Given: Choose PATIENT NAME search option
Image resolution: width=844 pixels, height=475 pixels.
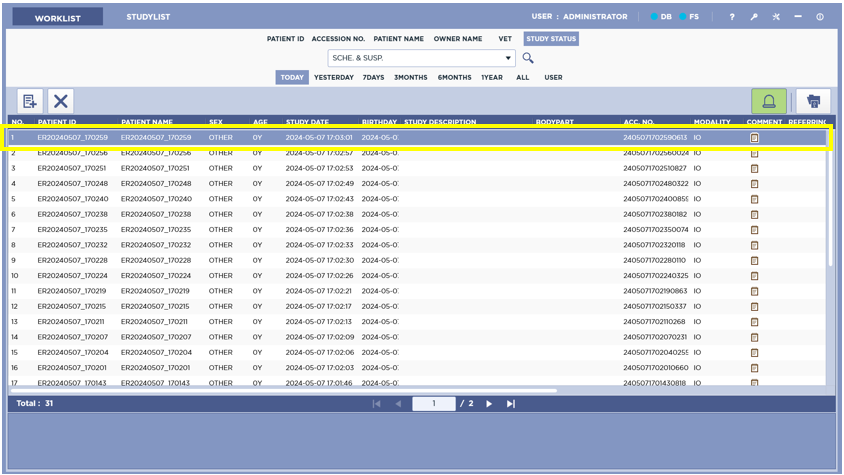Looking at the screenshot, I should point(399,39).
